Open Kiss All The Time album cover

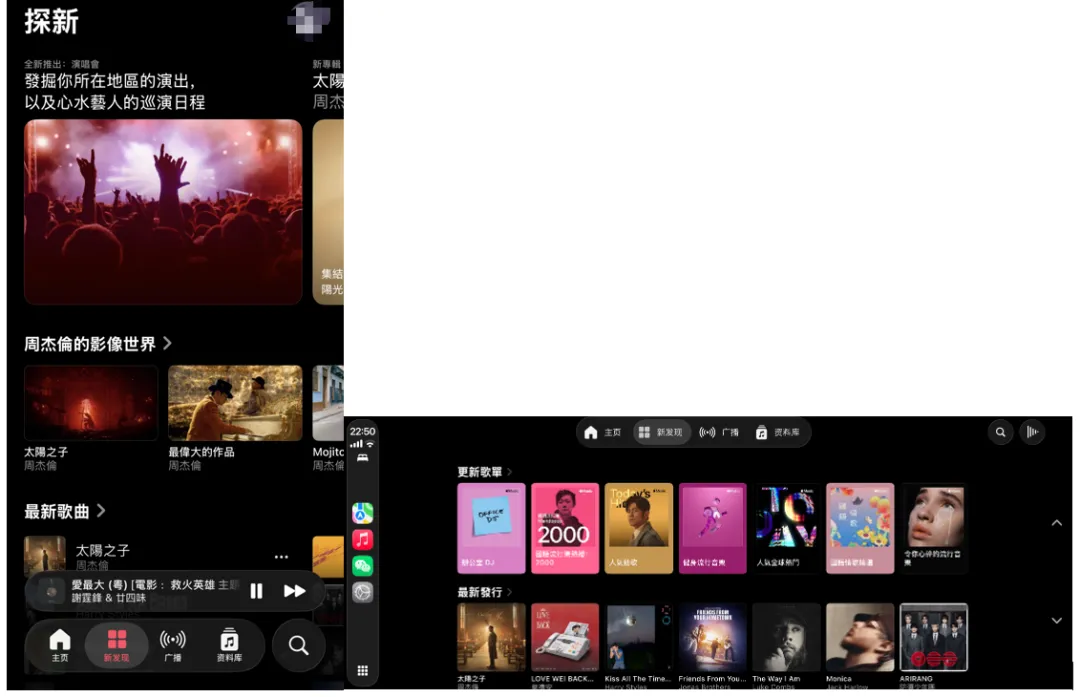pos(638,637)
